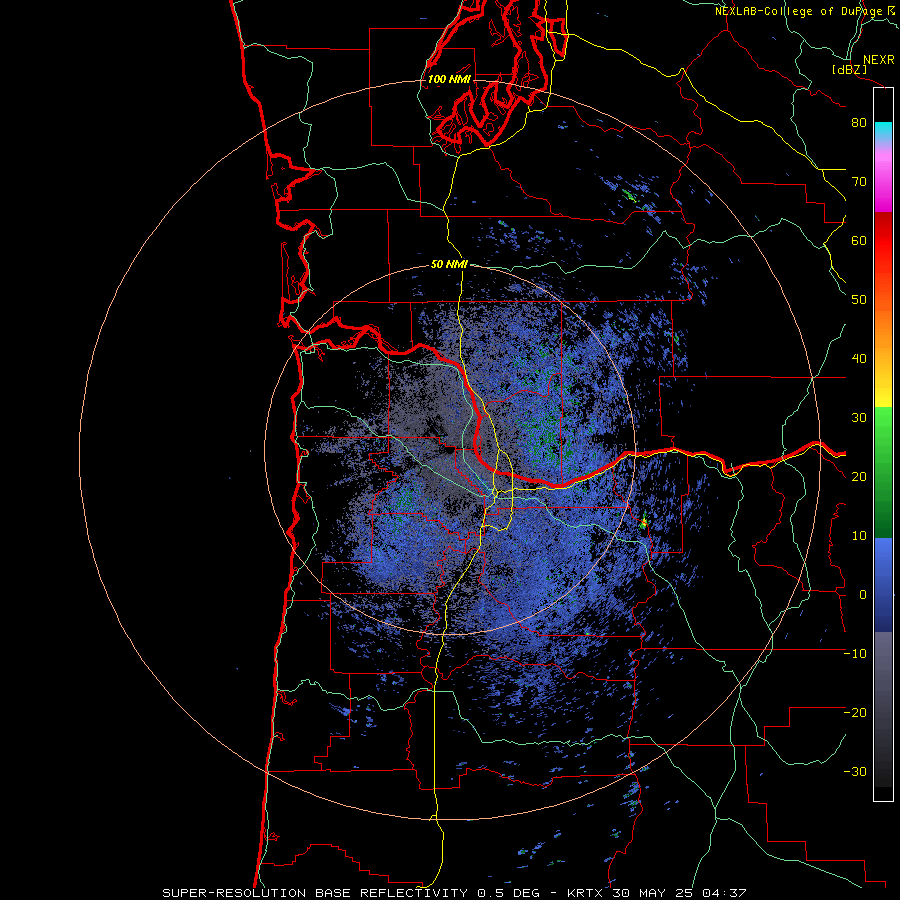Click the -10 tick label on the scale

pos(855,654)
